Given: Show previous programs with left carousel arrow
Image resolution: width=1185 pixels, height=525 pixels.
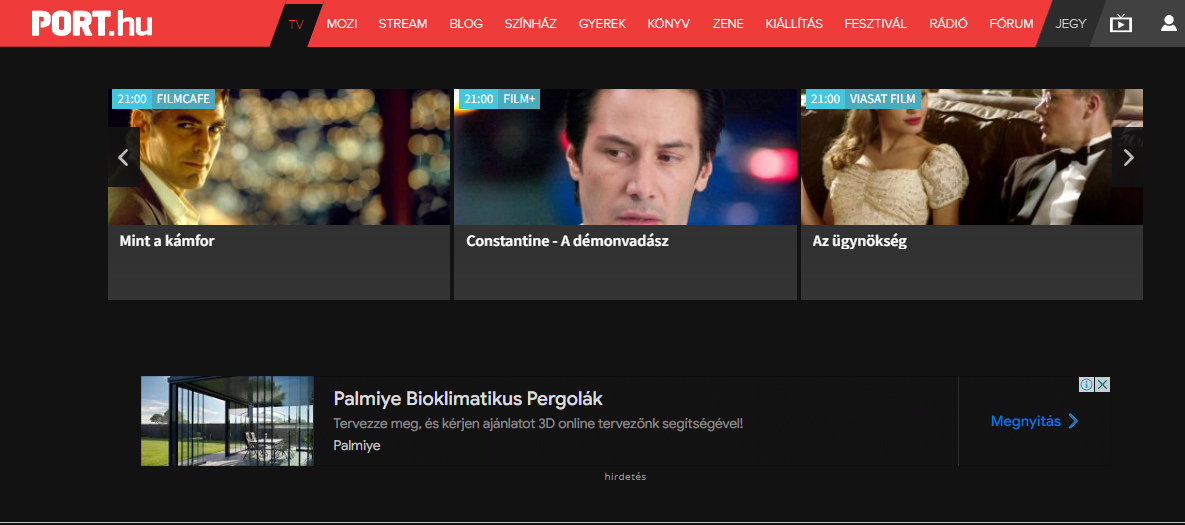Looking at the screenshot, I should pos(124,157).
